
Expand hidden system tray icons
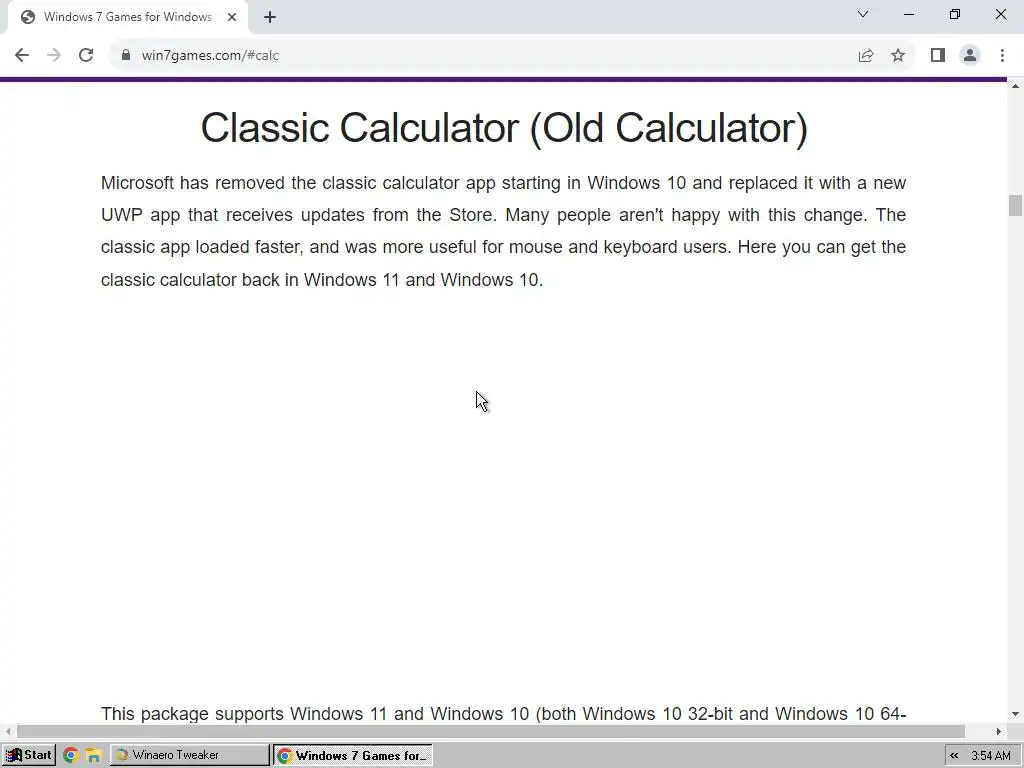[954, 756]
